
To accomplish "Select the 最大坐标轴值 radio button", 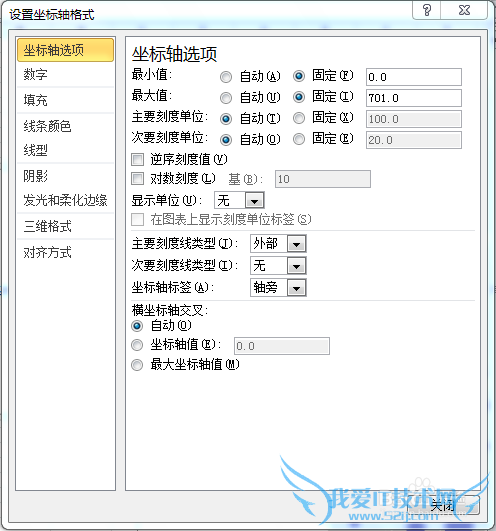I will (x=137, y=365).
